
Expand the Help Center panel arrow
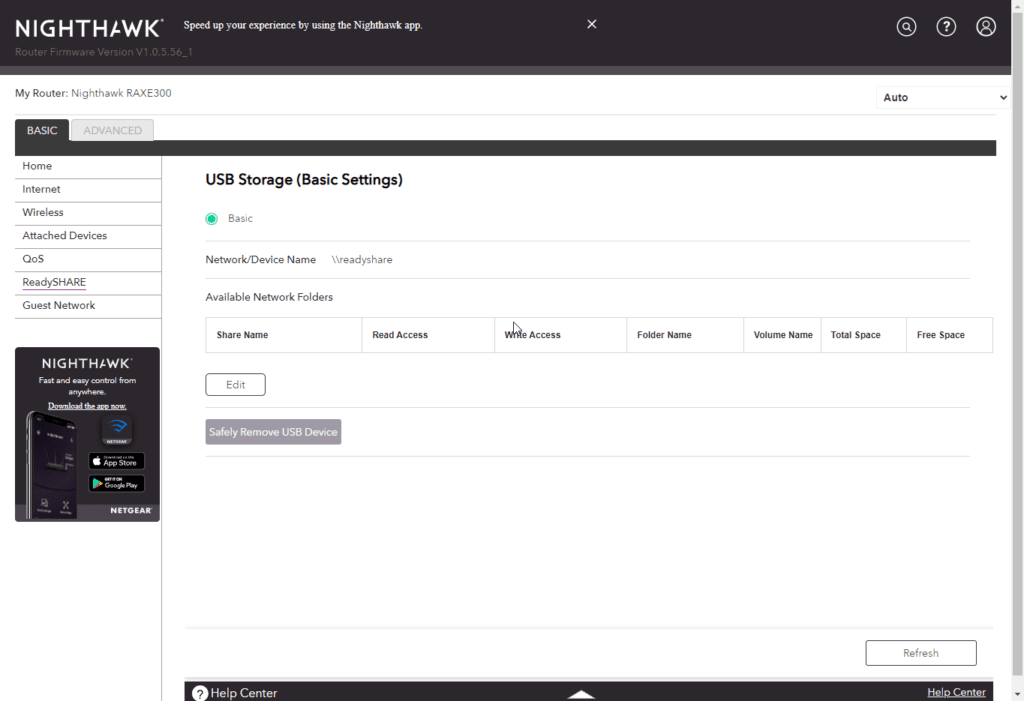581,694
